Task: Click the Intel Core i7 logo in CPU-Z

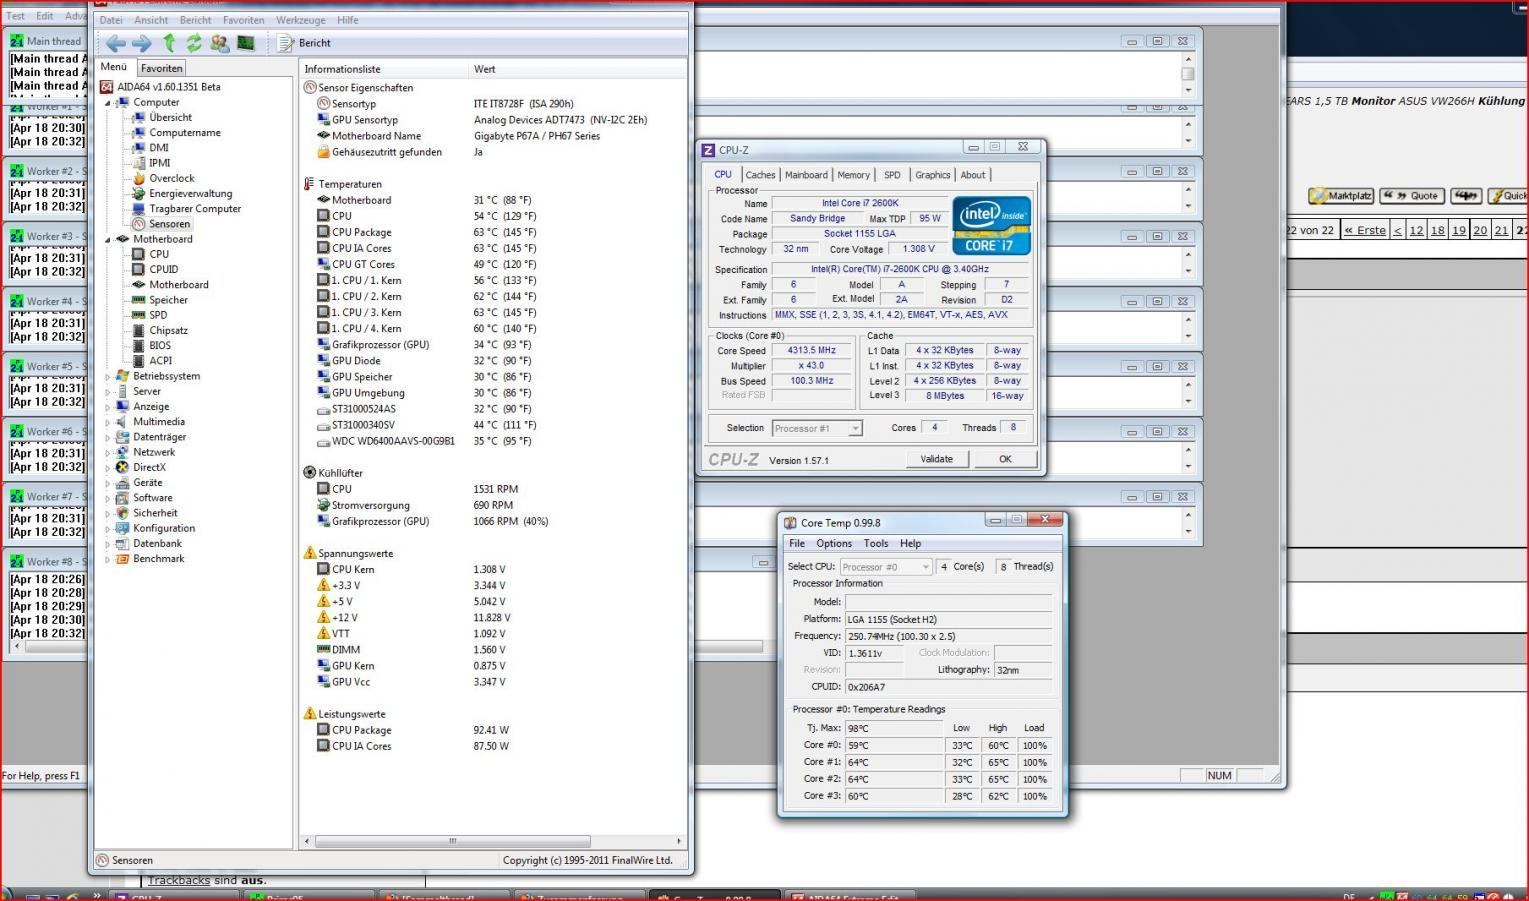Action: (x=991, y=225)
